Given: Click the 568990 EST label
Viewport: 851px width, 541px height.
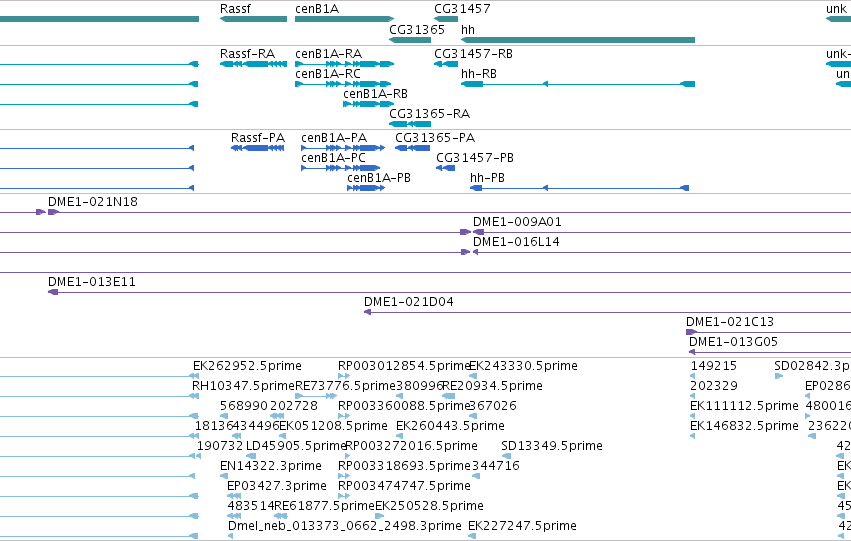Looking at the screenshot, I should pos(243,406).
